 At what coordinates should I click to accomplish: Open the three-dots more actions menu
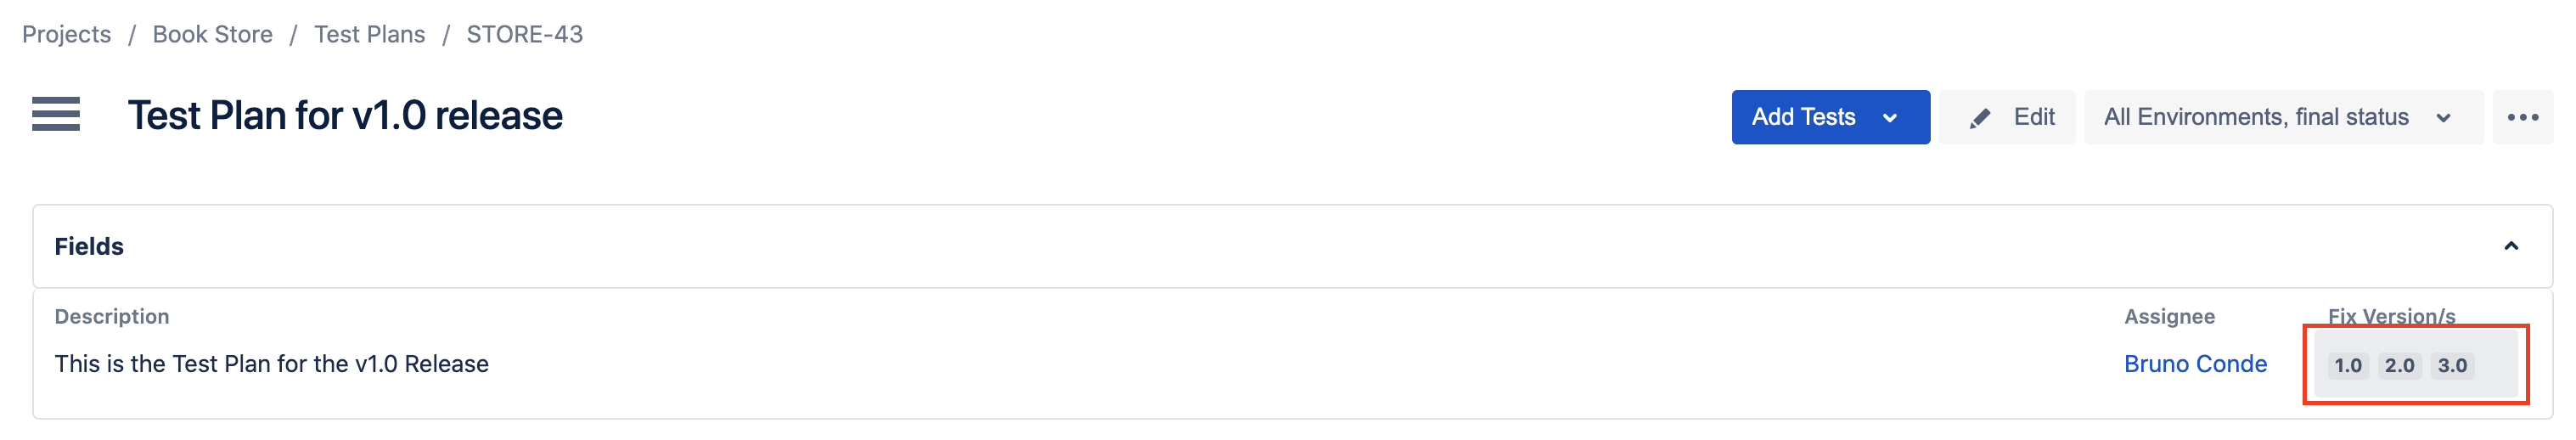(2522, 117)
